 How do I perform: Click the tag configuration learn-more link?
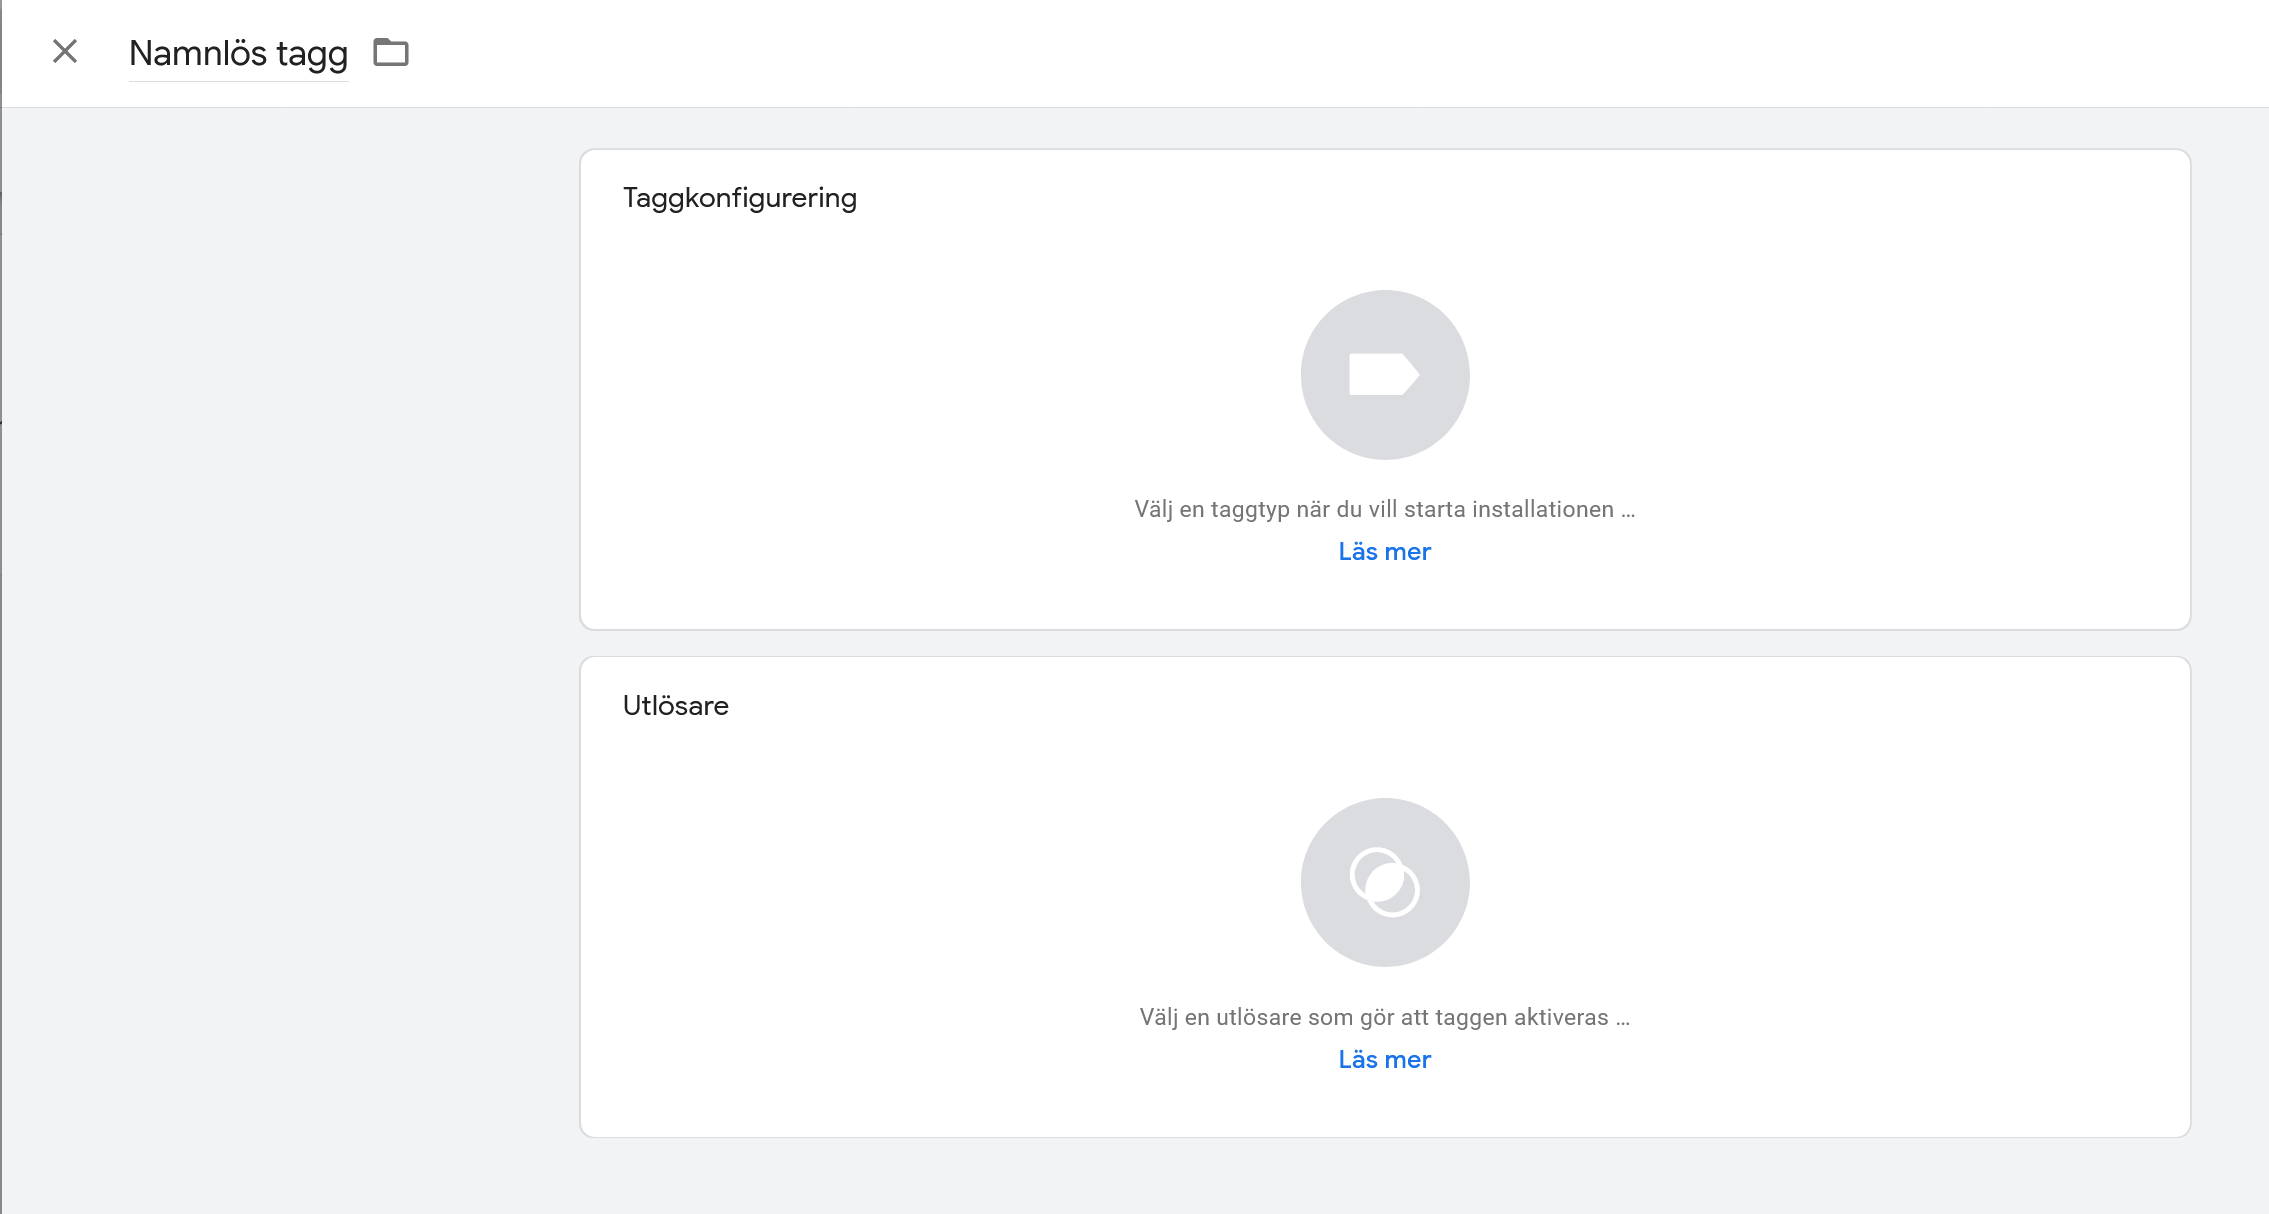pyautogui.click(x=1384, y=551)
